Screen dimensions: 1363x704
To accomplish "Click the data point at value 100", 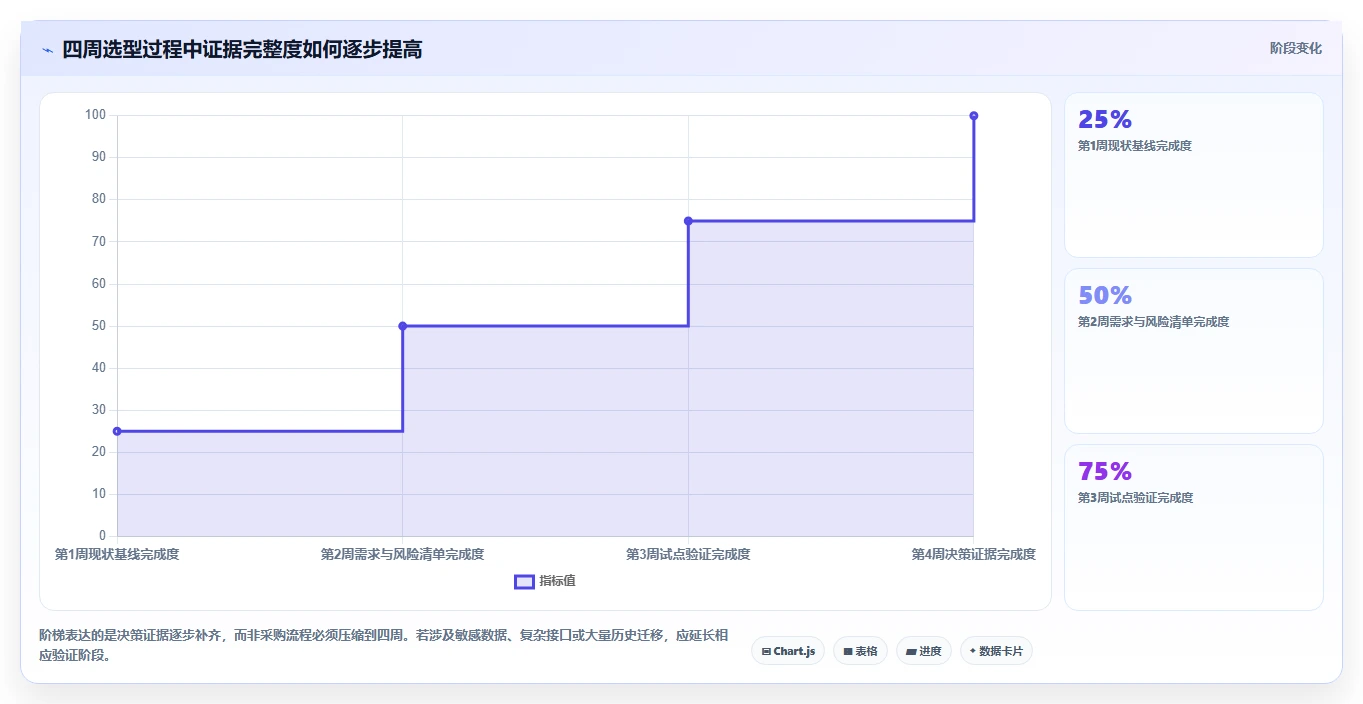I will coord(974,116).
